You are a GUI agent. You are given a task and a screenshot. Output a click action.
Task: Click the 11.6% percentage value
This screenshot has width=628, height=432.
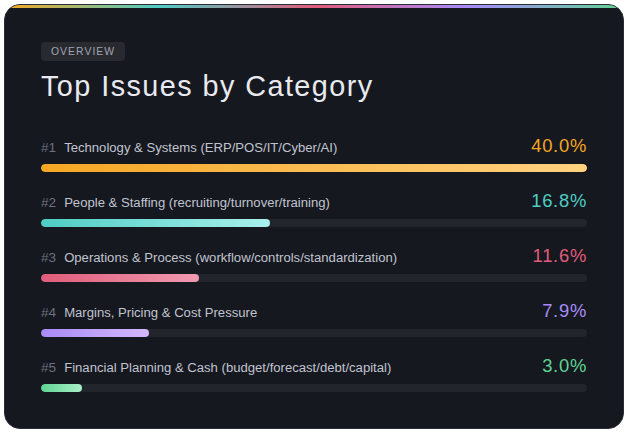[559, 256]
